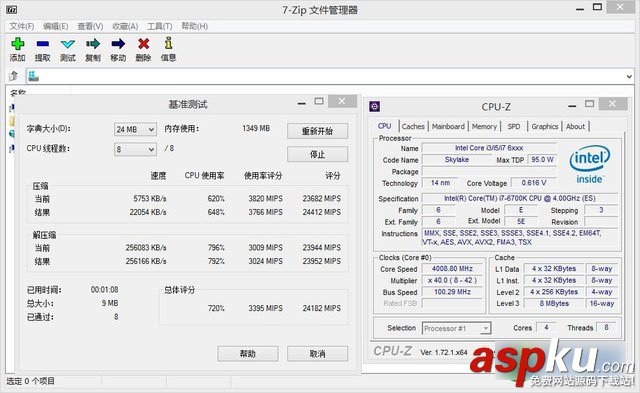Screen dimensions: 640x393
Task: Click the Add (添加) green plus icon
Action: click(18, 44)
